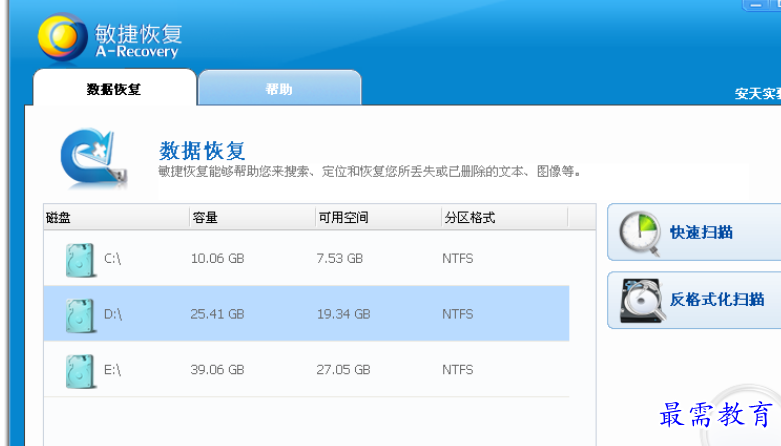
Task: Open the 帮助 tab
Action: (x=279, y=89)
